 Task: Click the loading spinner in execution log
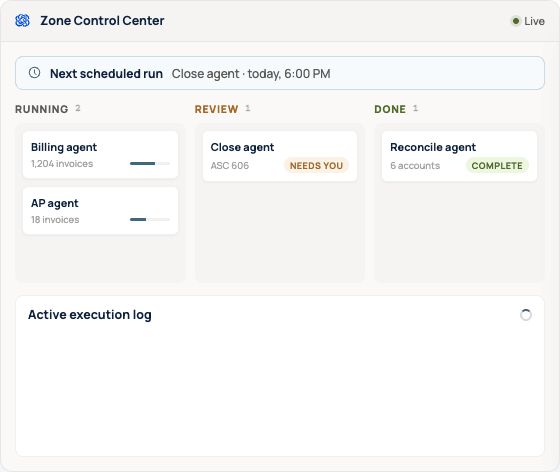[x=526, y=315]
